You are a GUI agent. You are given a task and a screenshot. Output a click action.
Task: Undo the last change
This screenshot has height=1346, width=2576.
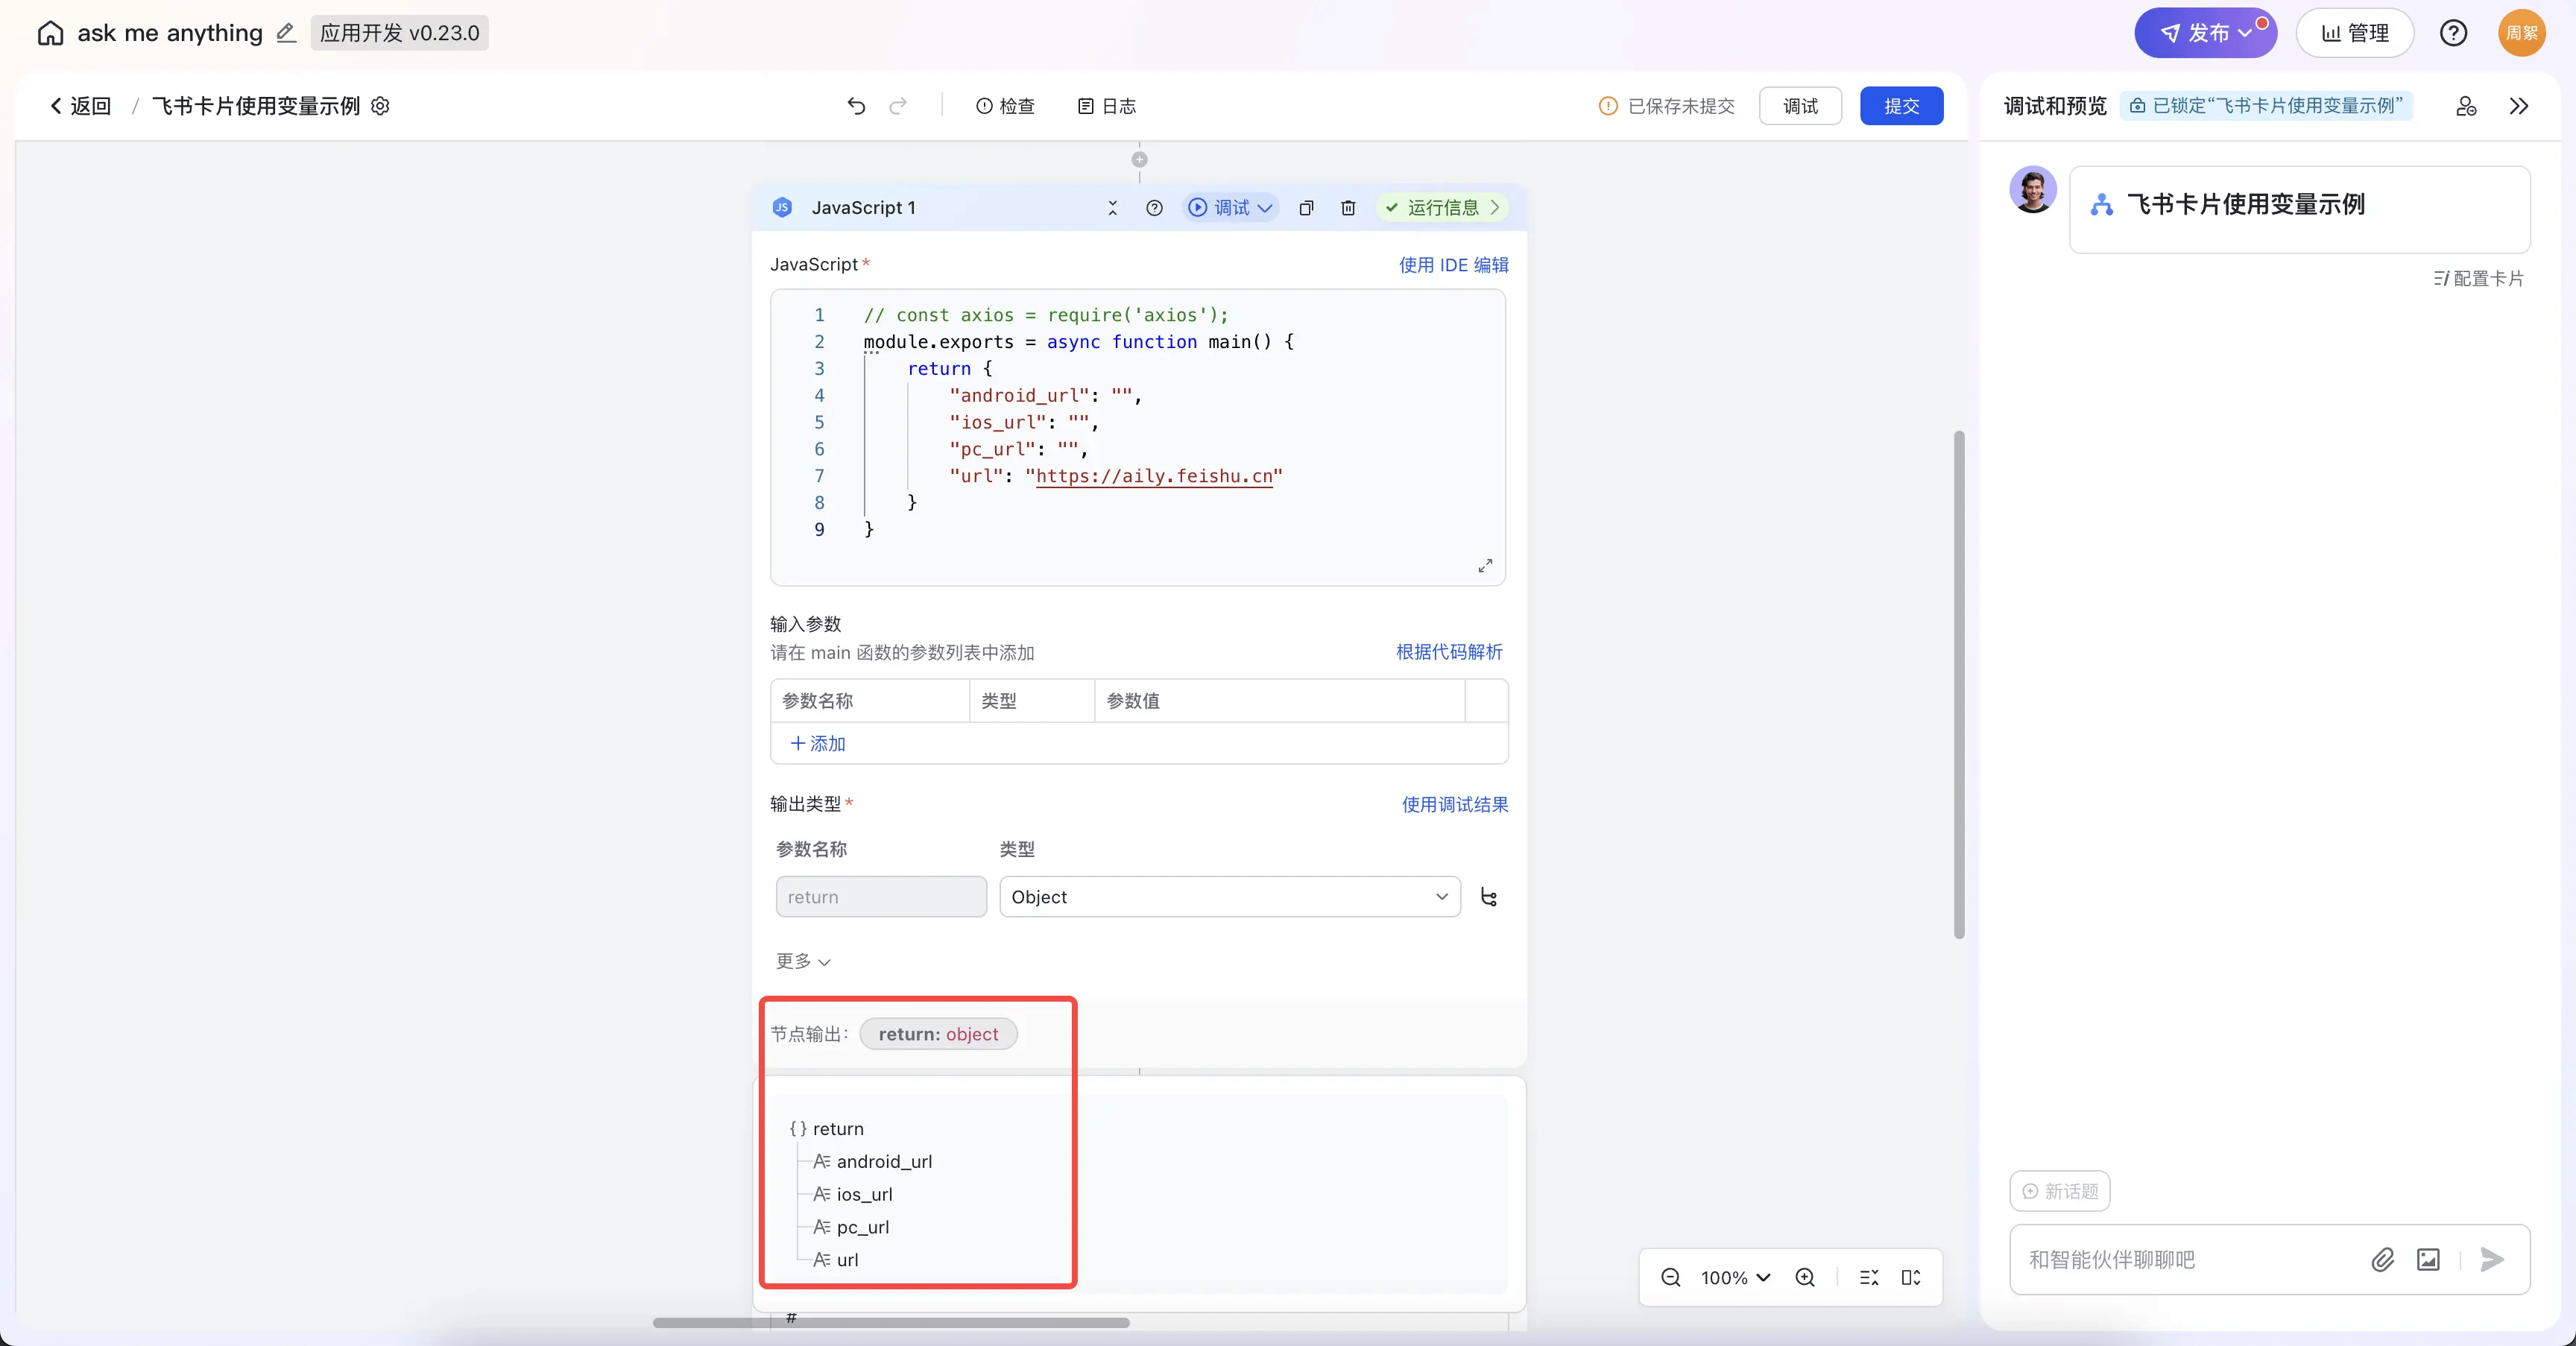856,106
